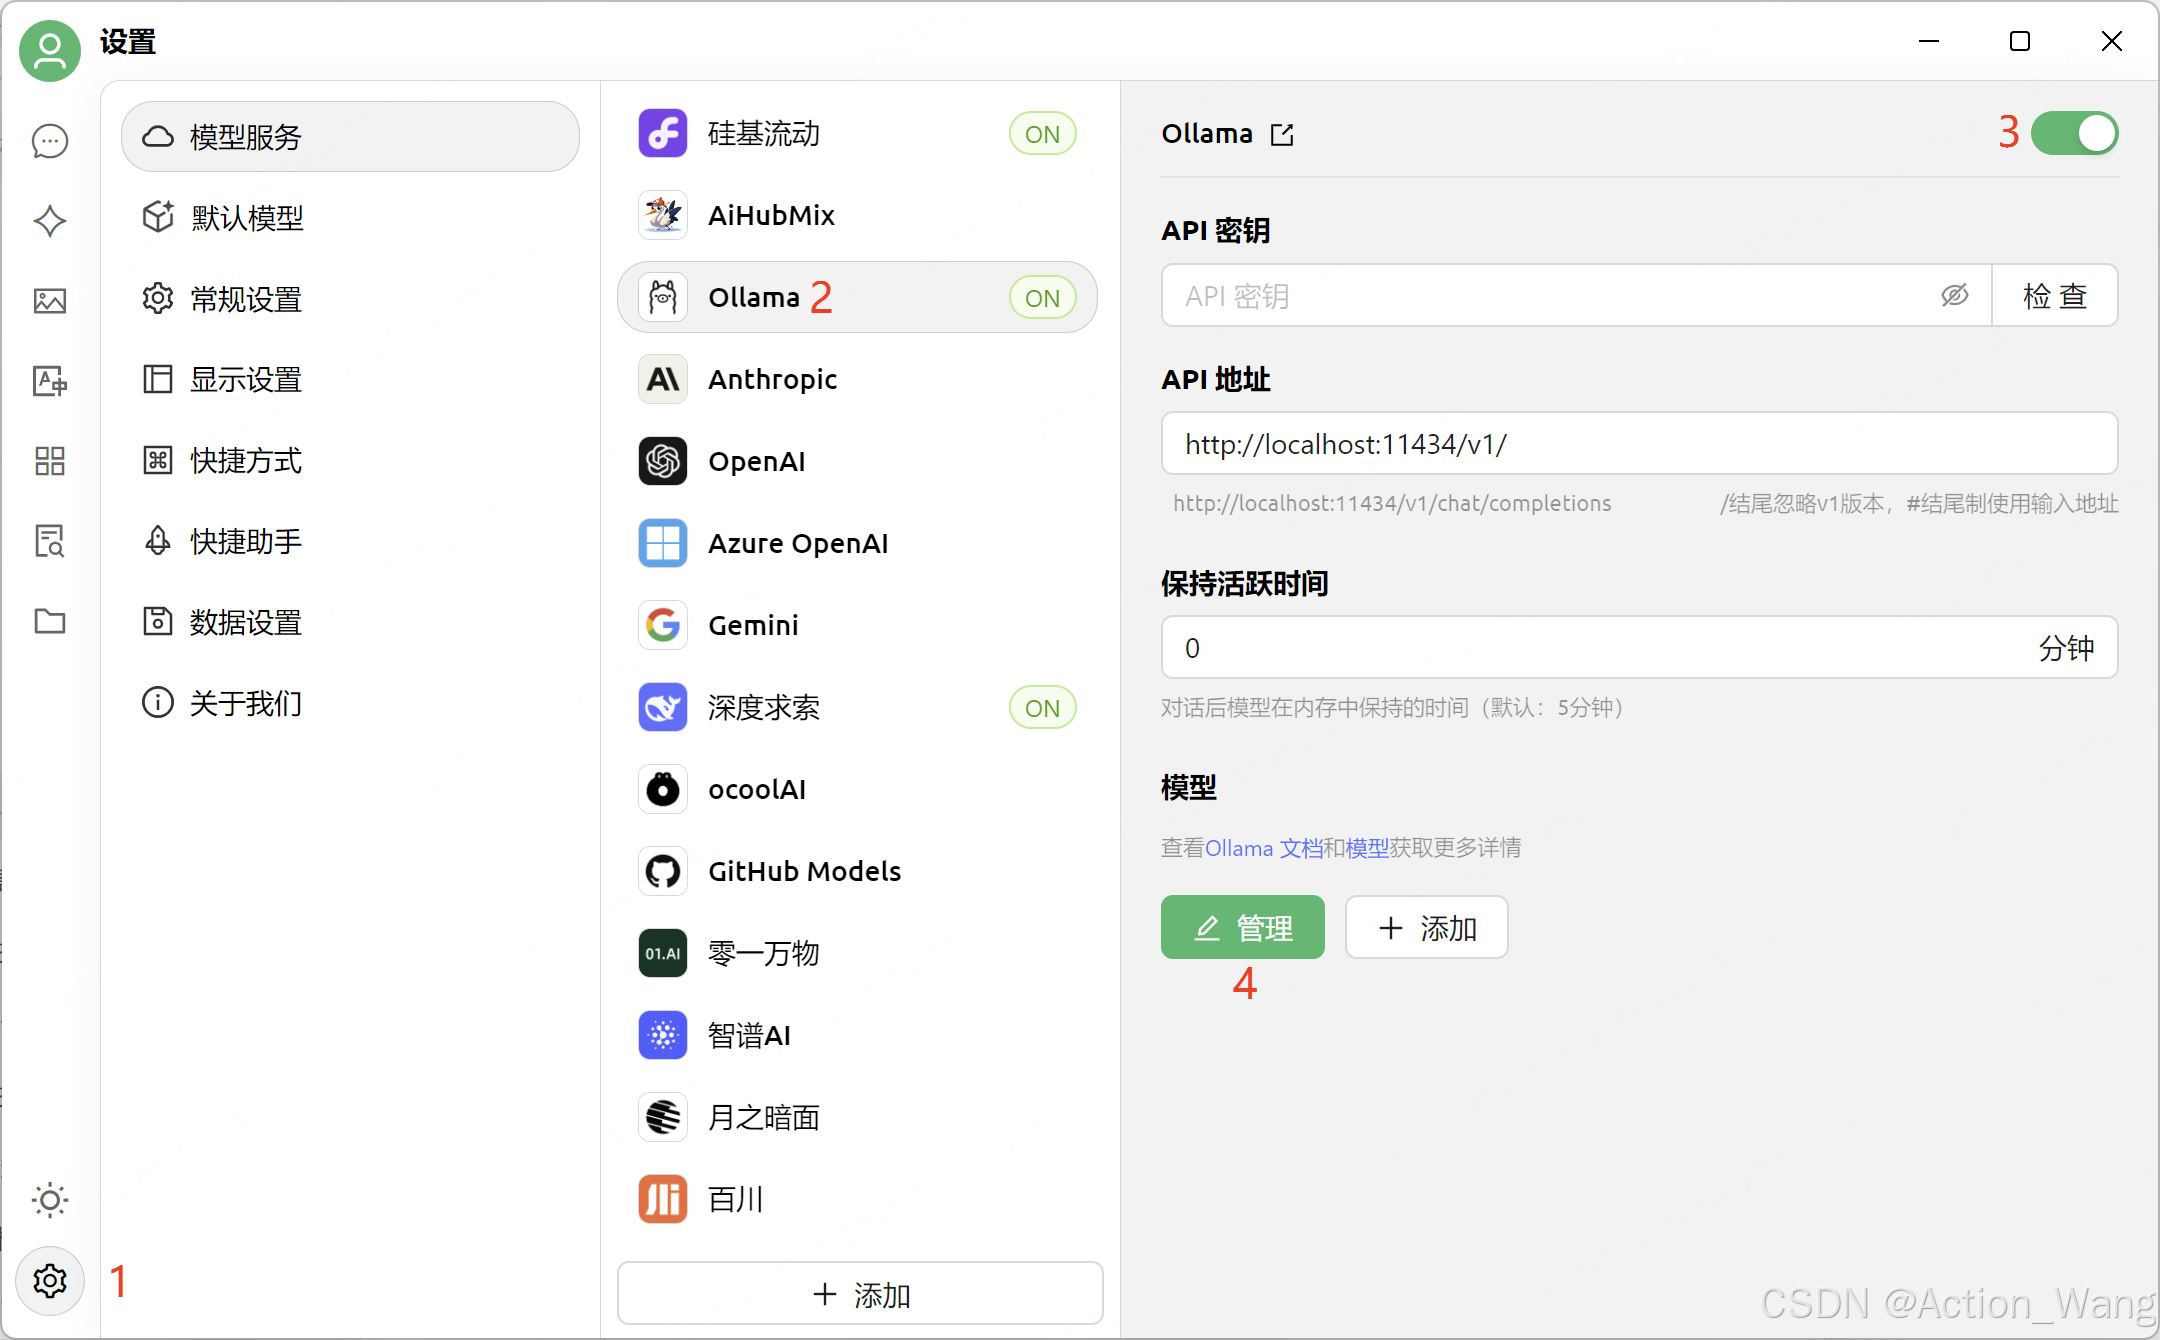Click the green 管理 models button
Screen dimensions: 2160x1340
click(1243, 928)
